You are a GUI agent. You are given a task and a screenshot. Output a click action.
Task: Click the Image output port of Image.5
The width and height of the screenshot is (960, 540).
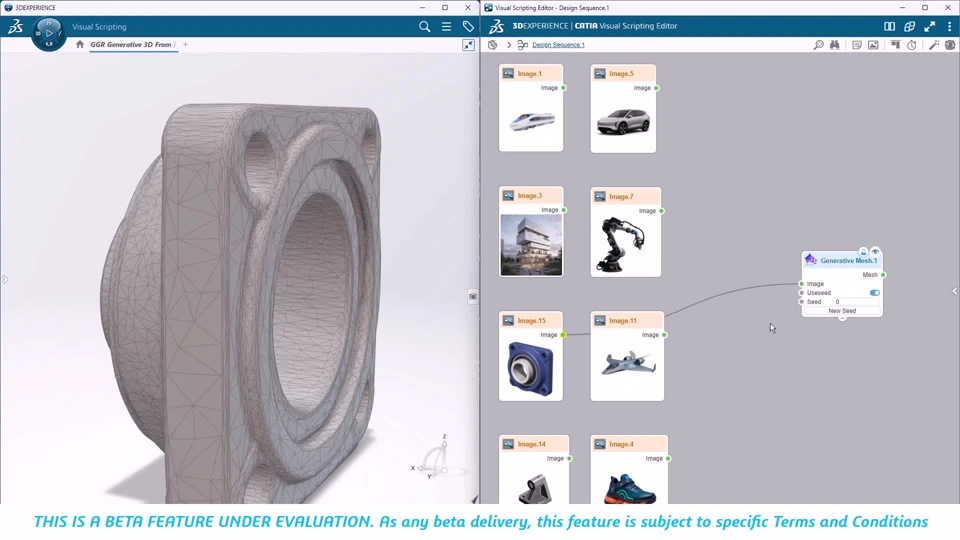pos(656,88)
